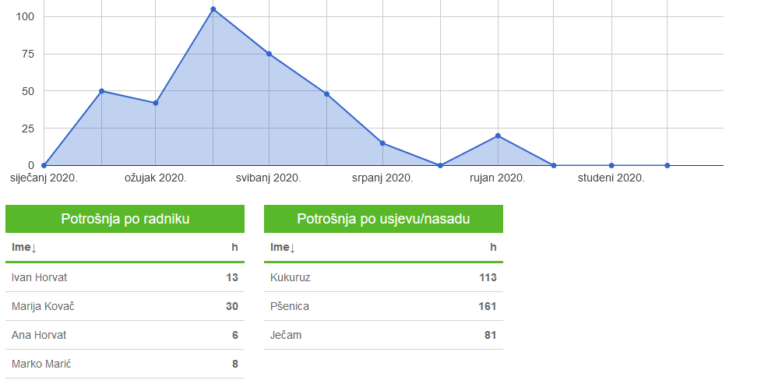Click the chart peak point above 100
This screenshot has height=384, width=768.
click(213, 9)
